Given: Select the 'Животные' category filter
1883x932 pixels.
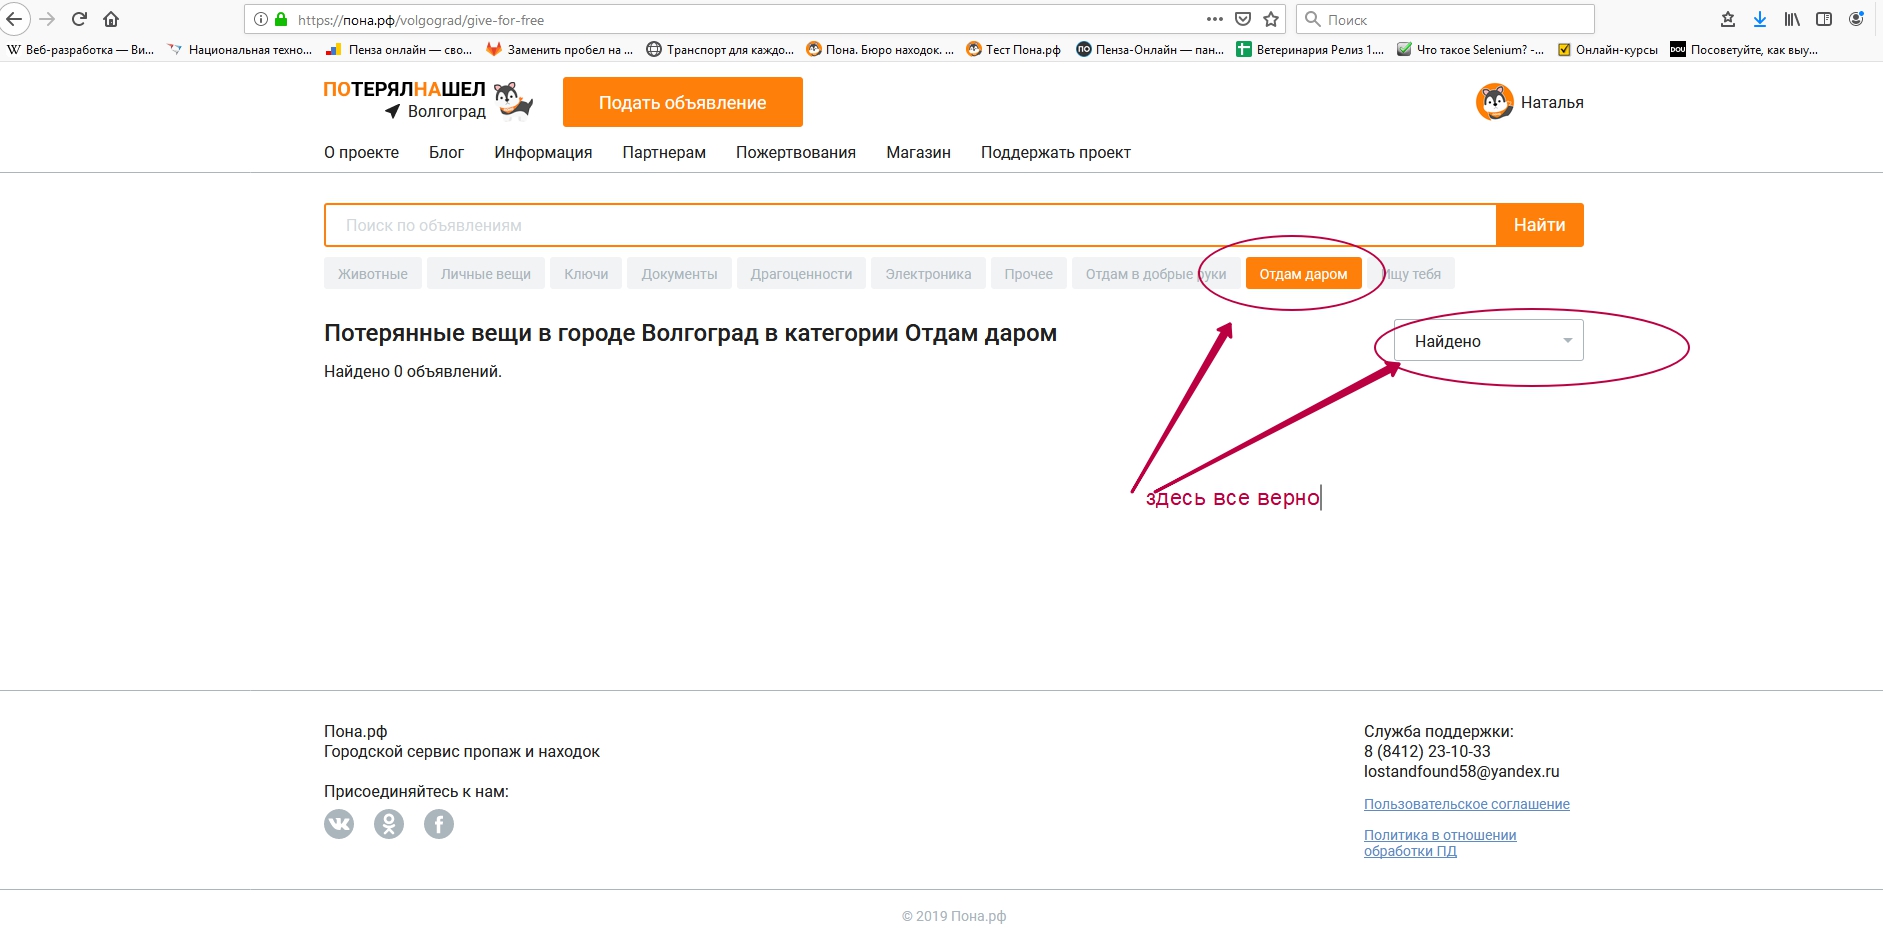Looking at the screenshot, I should pyautogui.click(x=372, y=274).
